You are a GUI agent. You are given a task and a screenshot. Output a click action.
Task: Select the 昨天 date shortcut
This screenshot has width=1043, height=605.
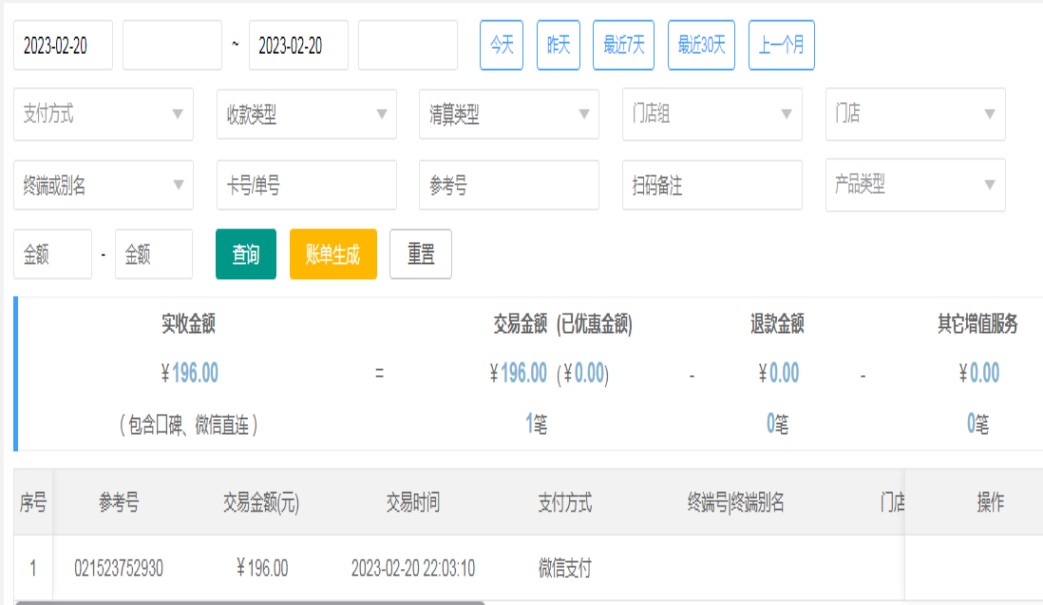[x=558, y=45]
